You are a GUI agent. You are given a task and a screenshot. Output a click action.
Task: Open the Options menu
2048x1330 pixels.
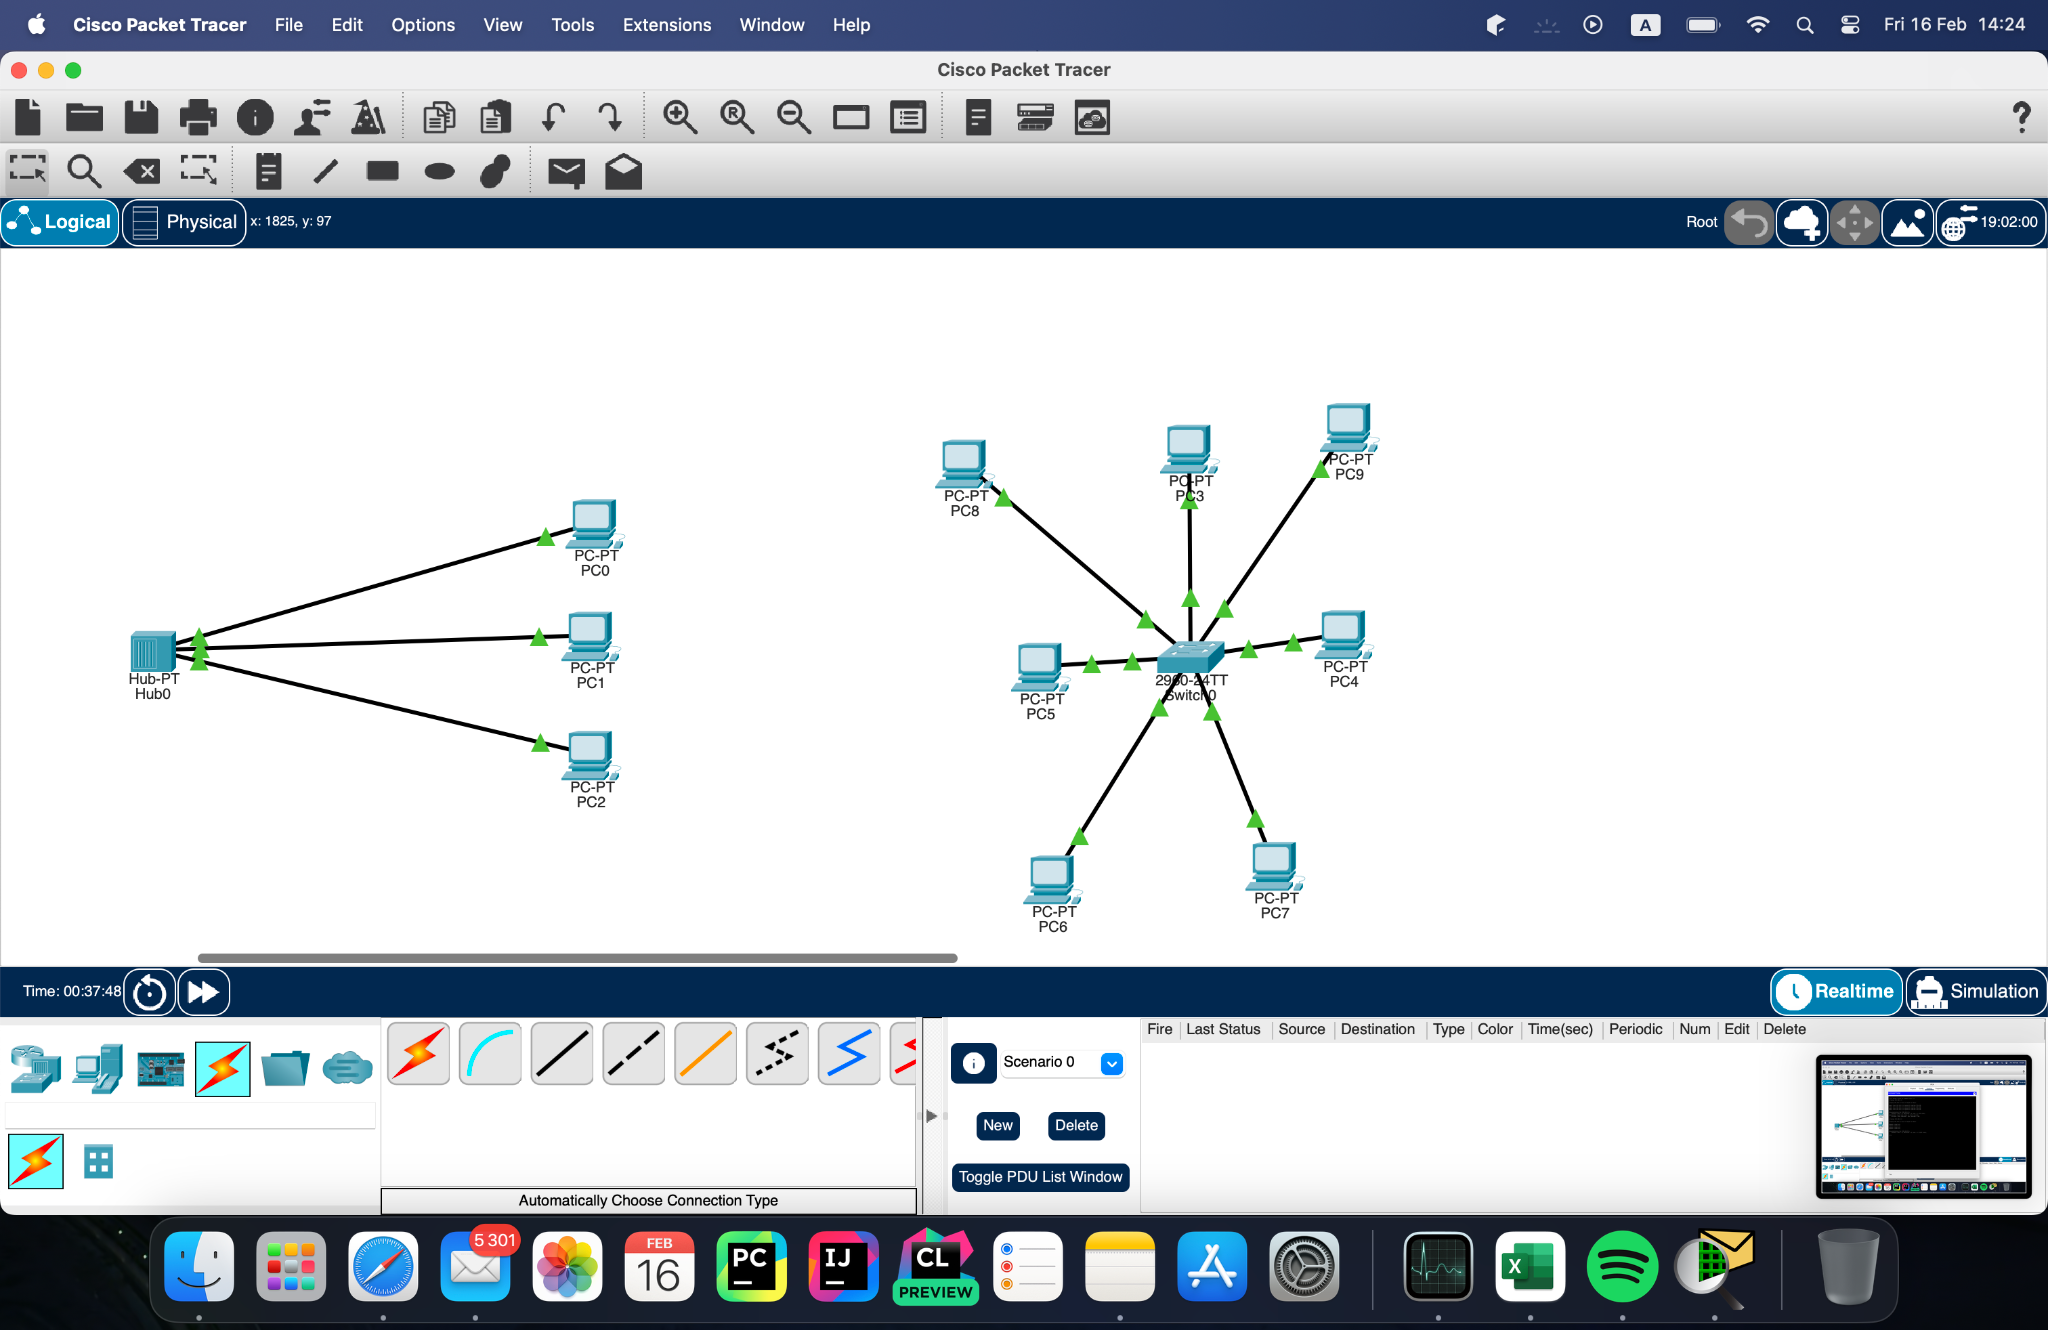click(423, 25)
